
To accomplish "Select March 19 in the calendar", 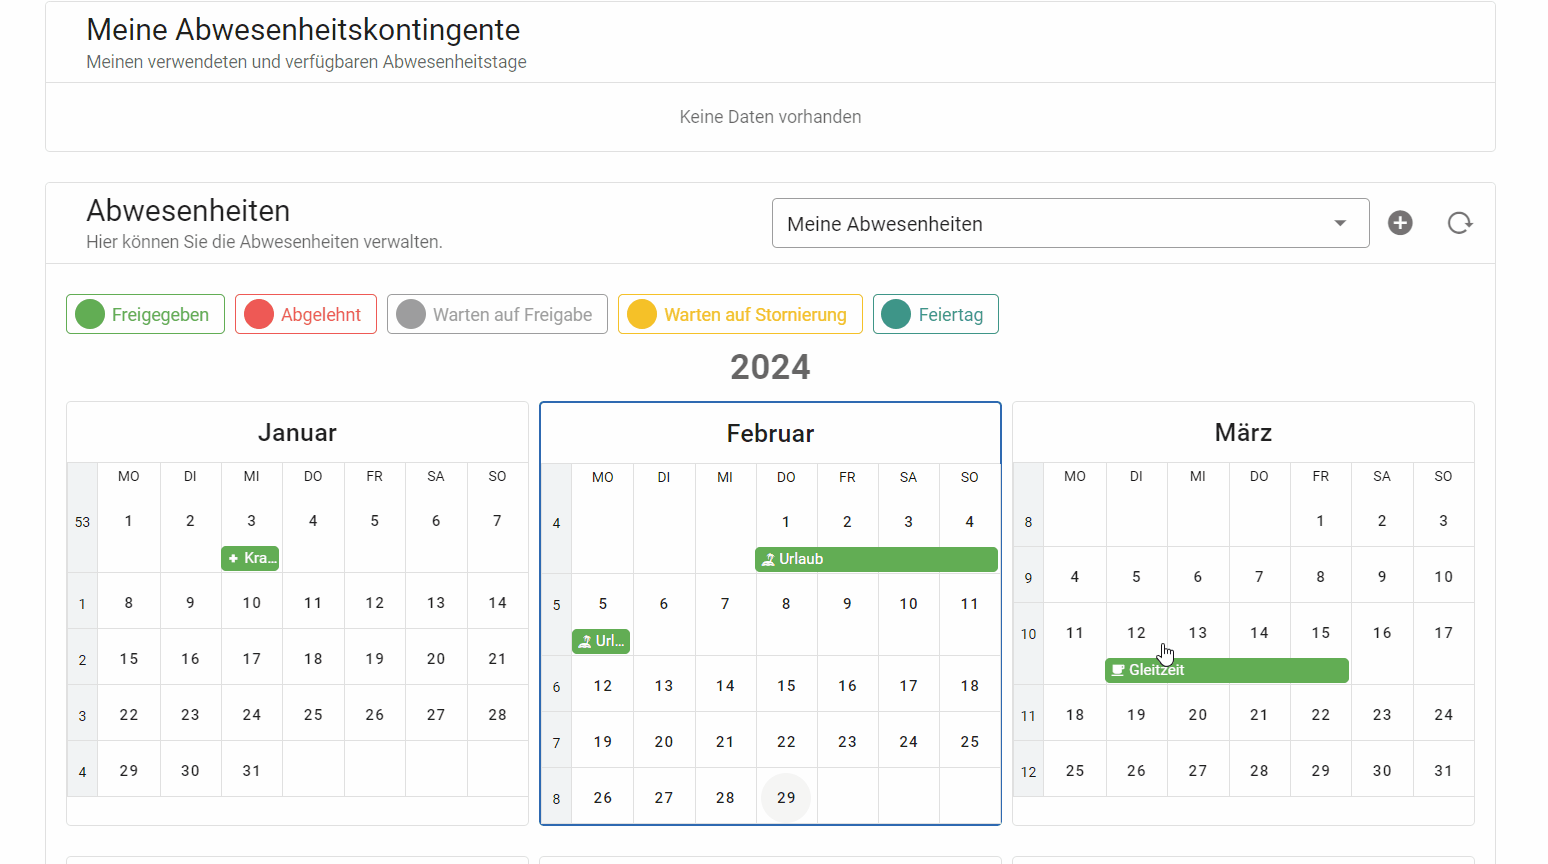I will pyautogui.click(x=1136, y=715).
